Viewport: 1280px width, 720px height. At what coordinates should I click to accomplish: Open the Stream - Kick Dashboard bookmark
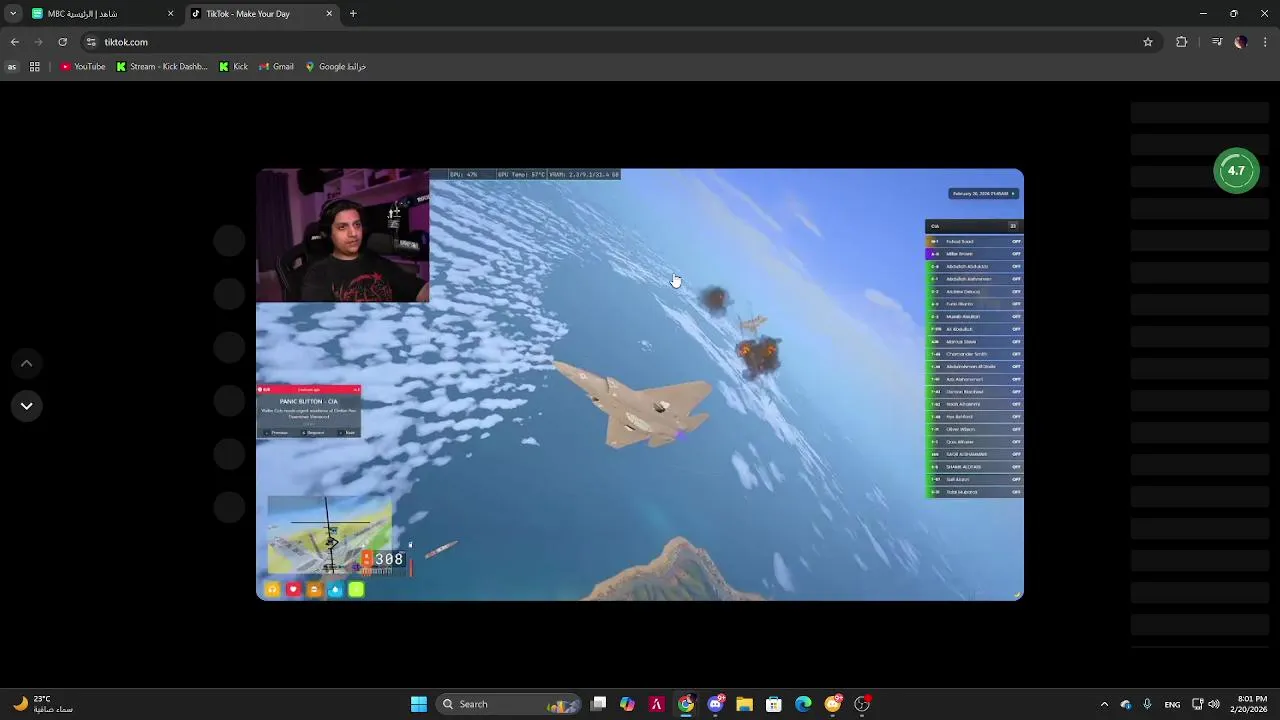pyautogui.click(x=162, y=67)
